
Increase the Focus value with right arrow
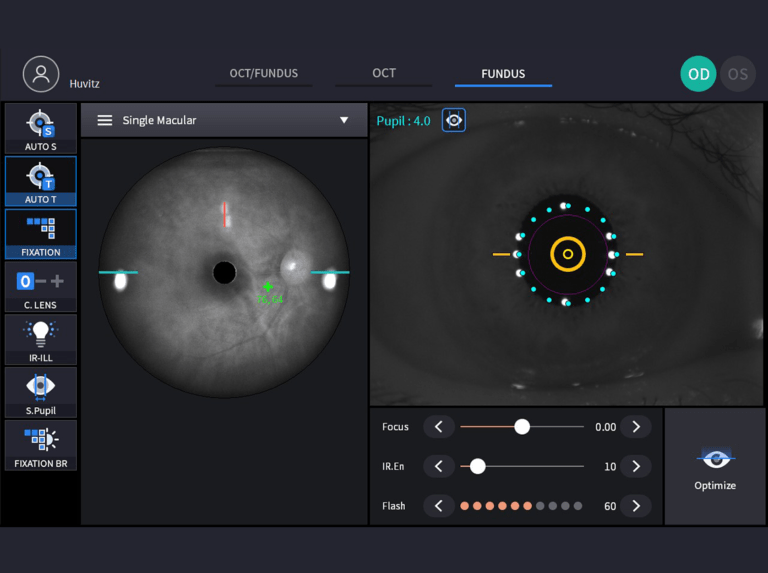636,427
